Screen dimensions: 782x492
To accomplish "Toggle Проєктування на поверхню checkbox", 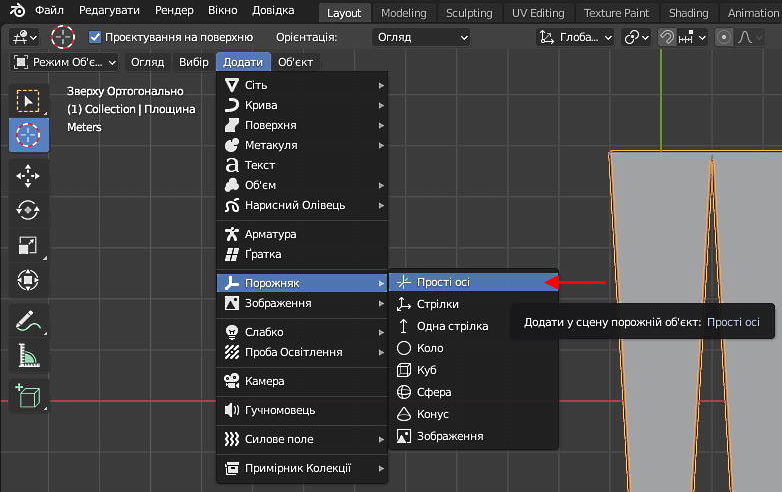I will (x=95, y=37).
